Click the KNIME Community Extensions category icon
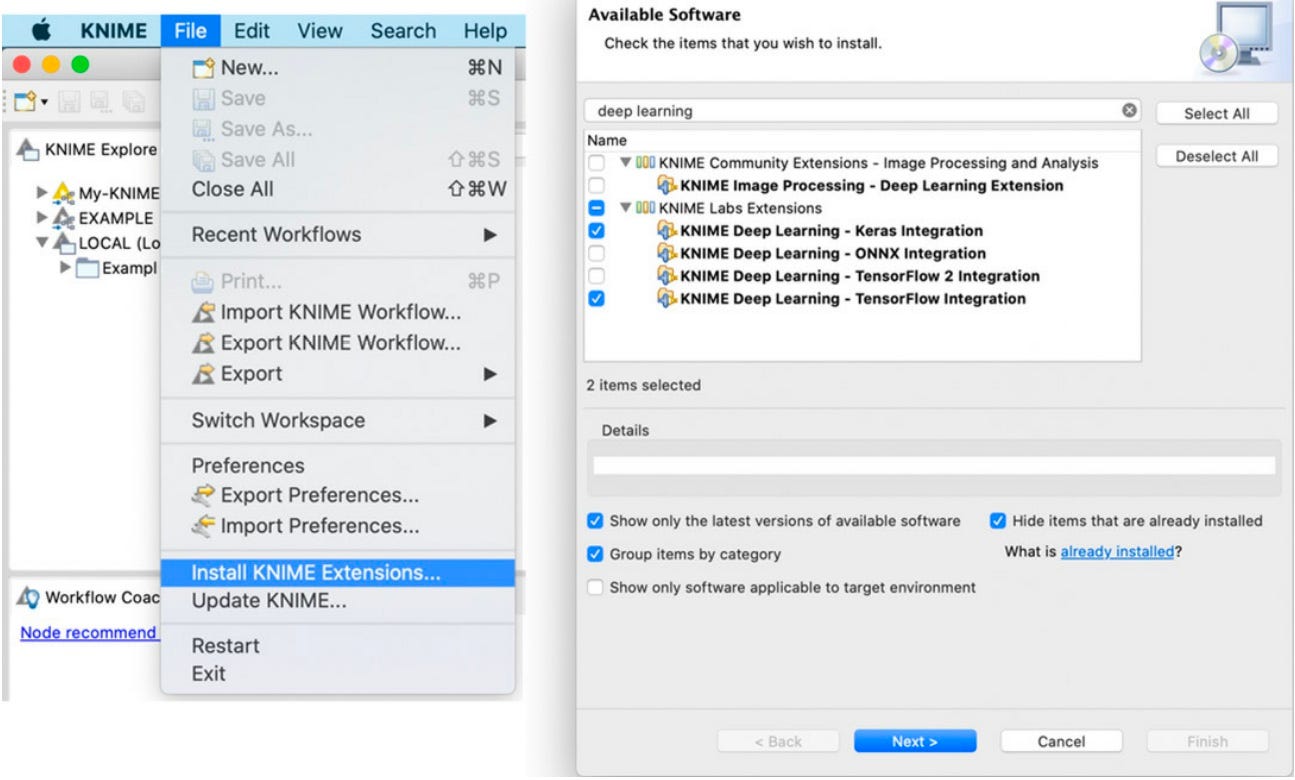1295x780 pixels. tap(645, 163)
